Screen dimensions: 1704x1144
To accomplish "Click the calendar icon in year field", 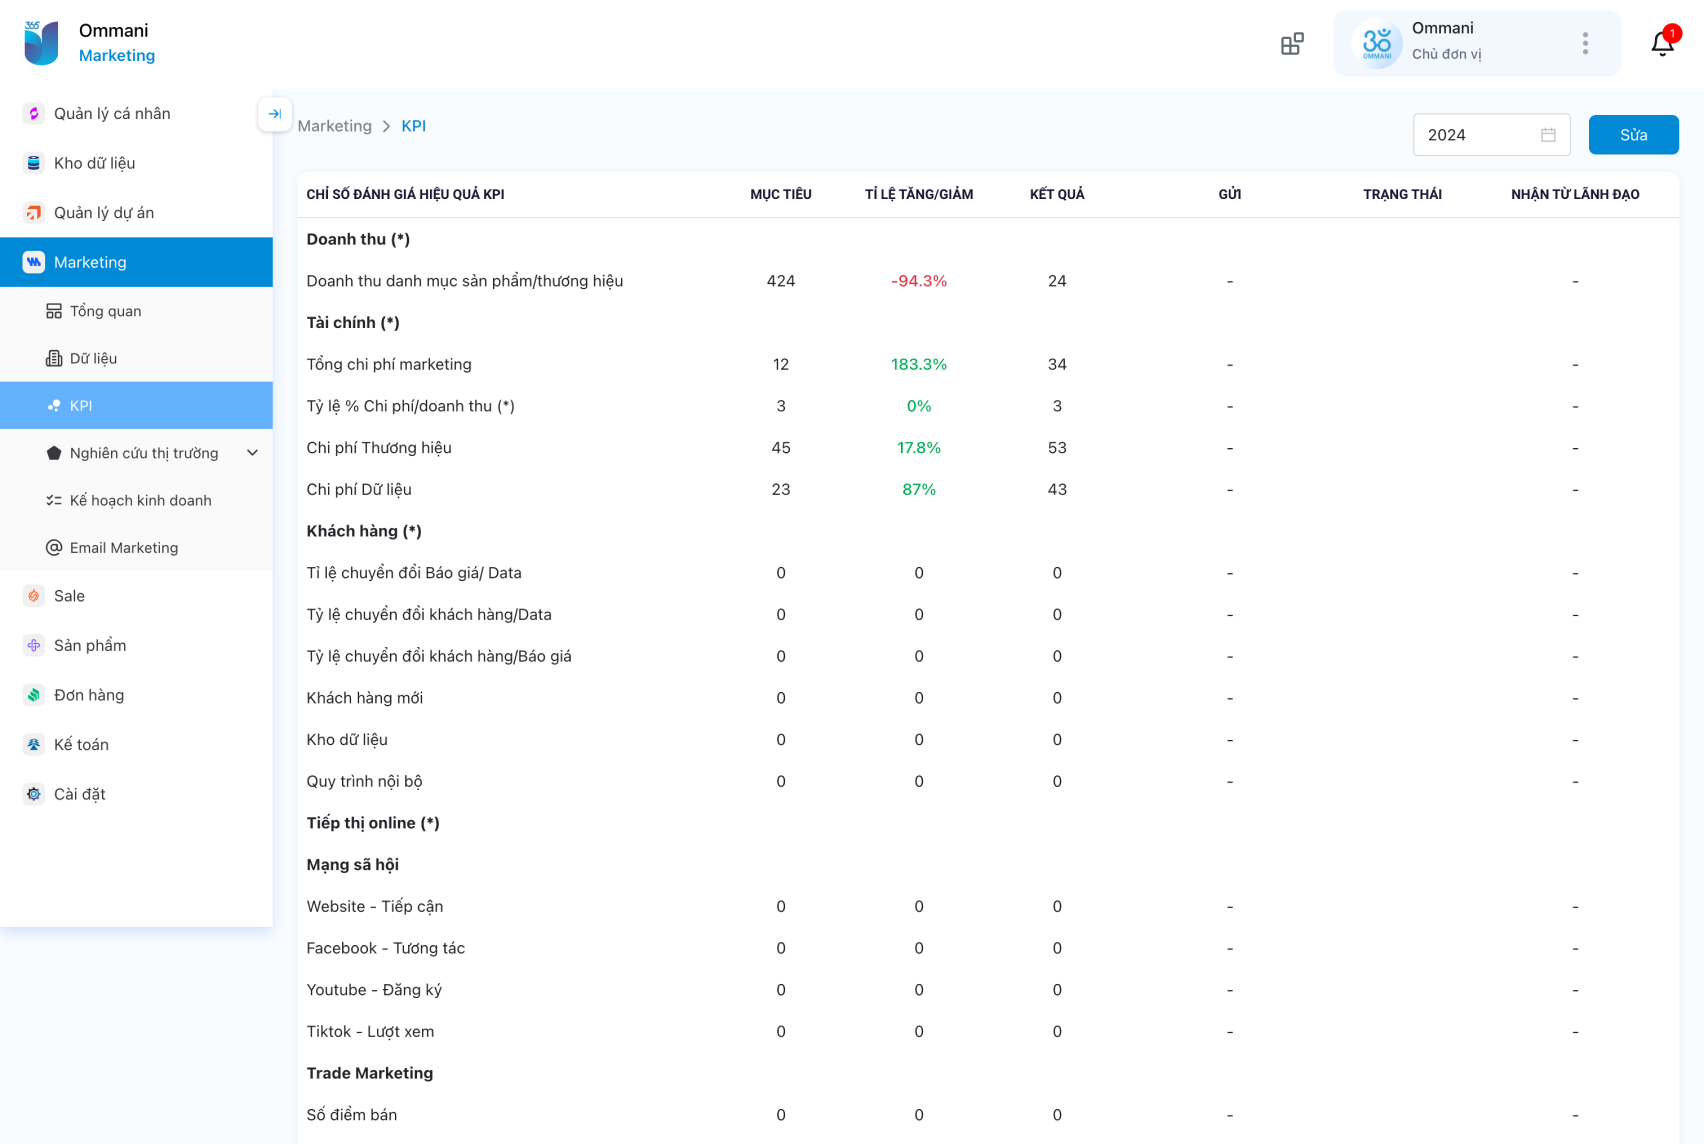I will [1548, 135].
